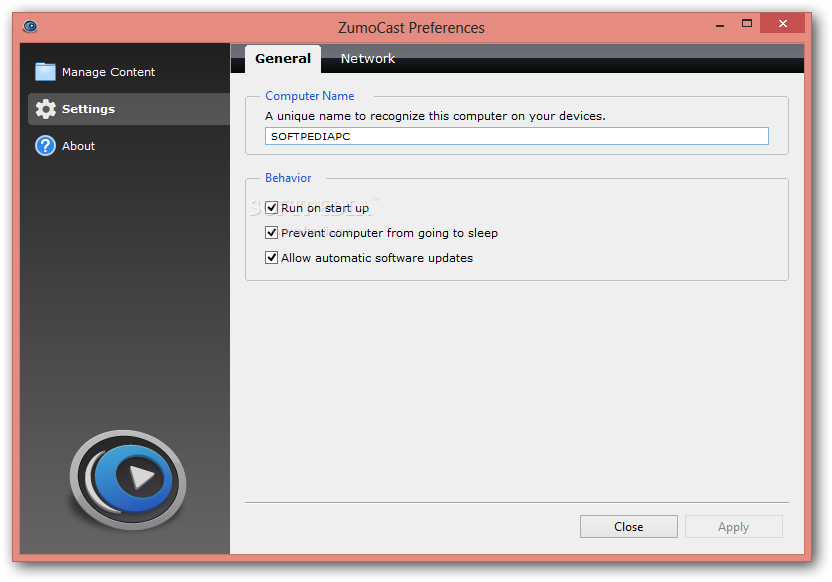Click the 'Run on start up' label text
The image size is (832, 582).
point(325,208)
